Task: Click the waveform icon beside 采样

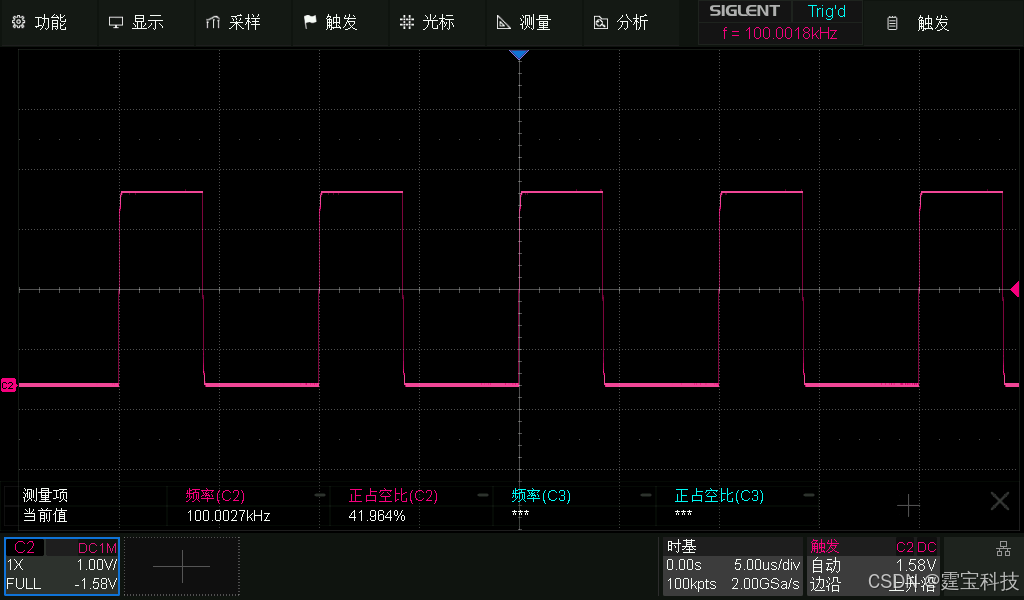Action: pos(213,22)
